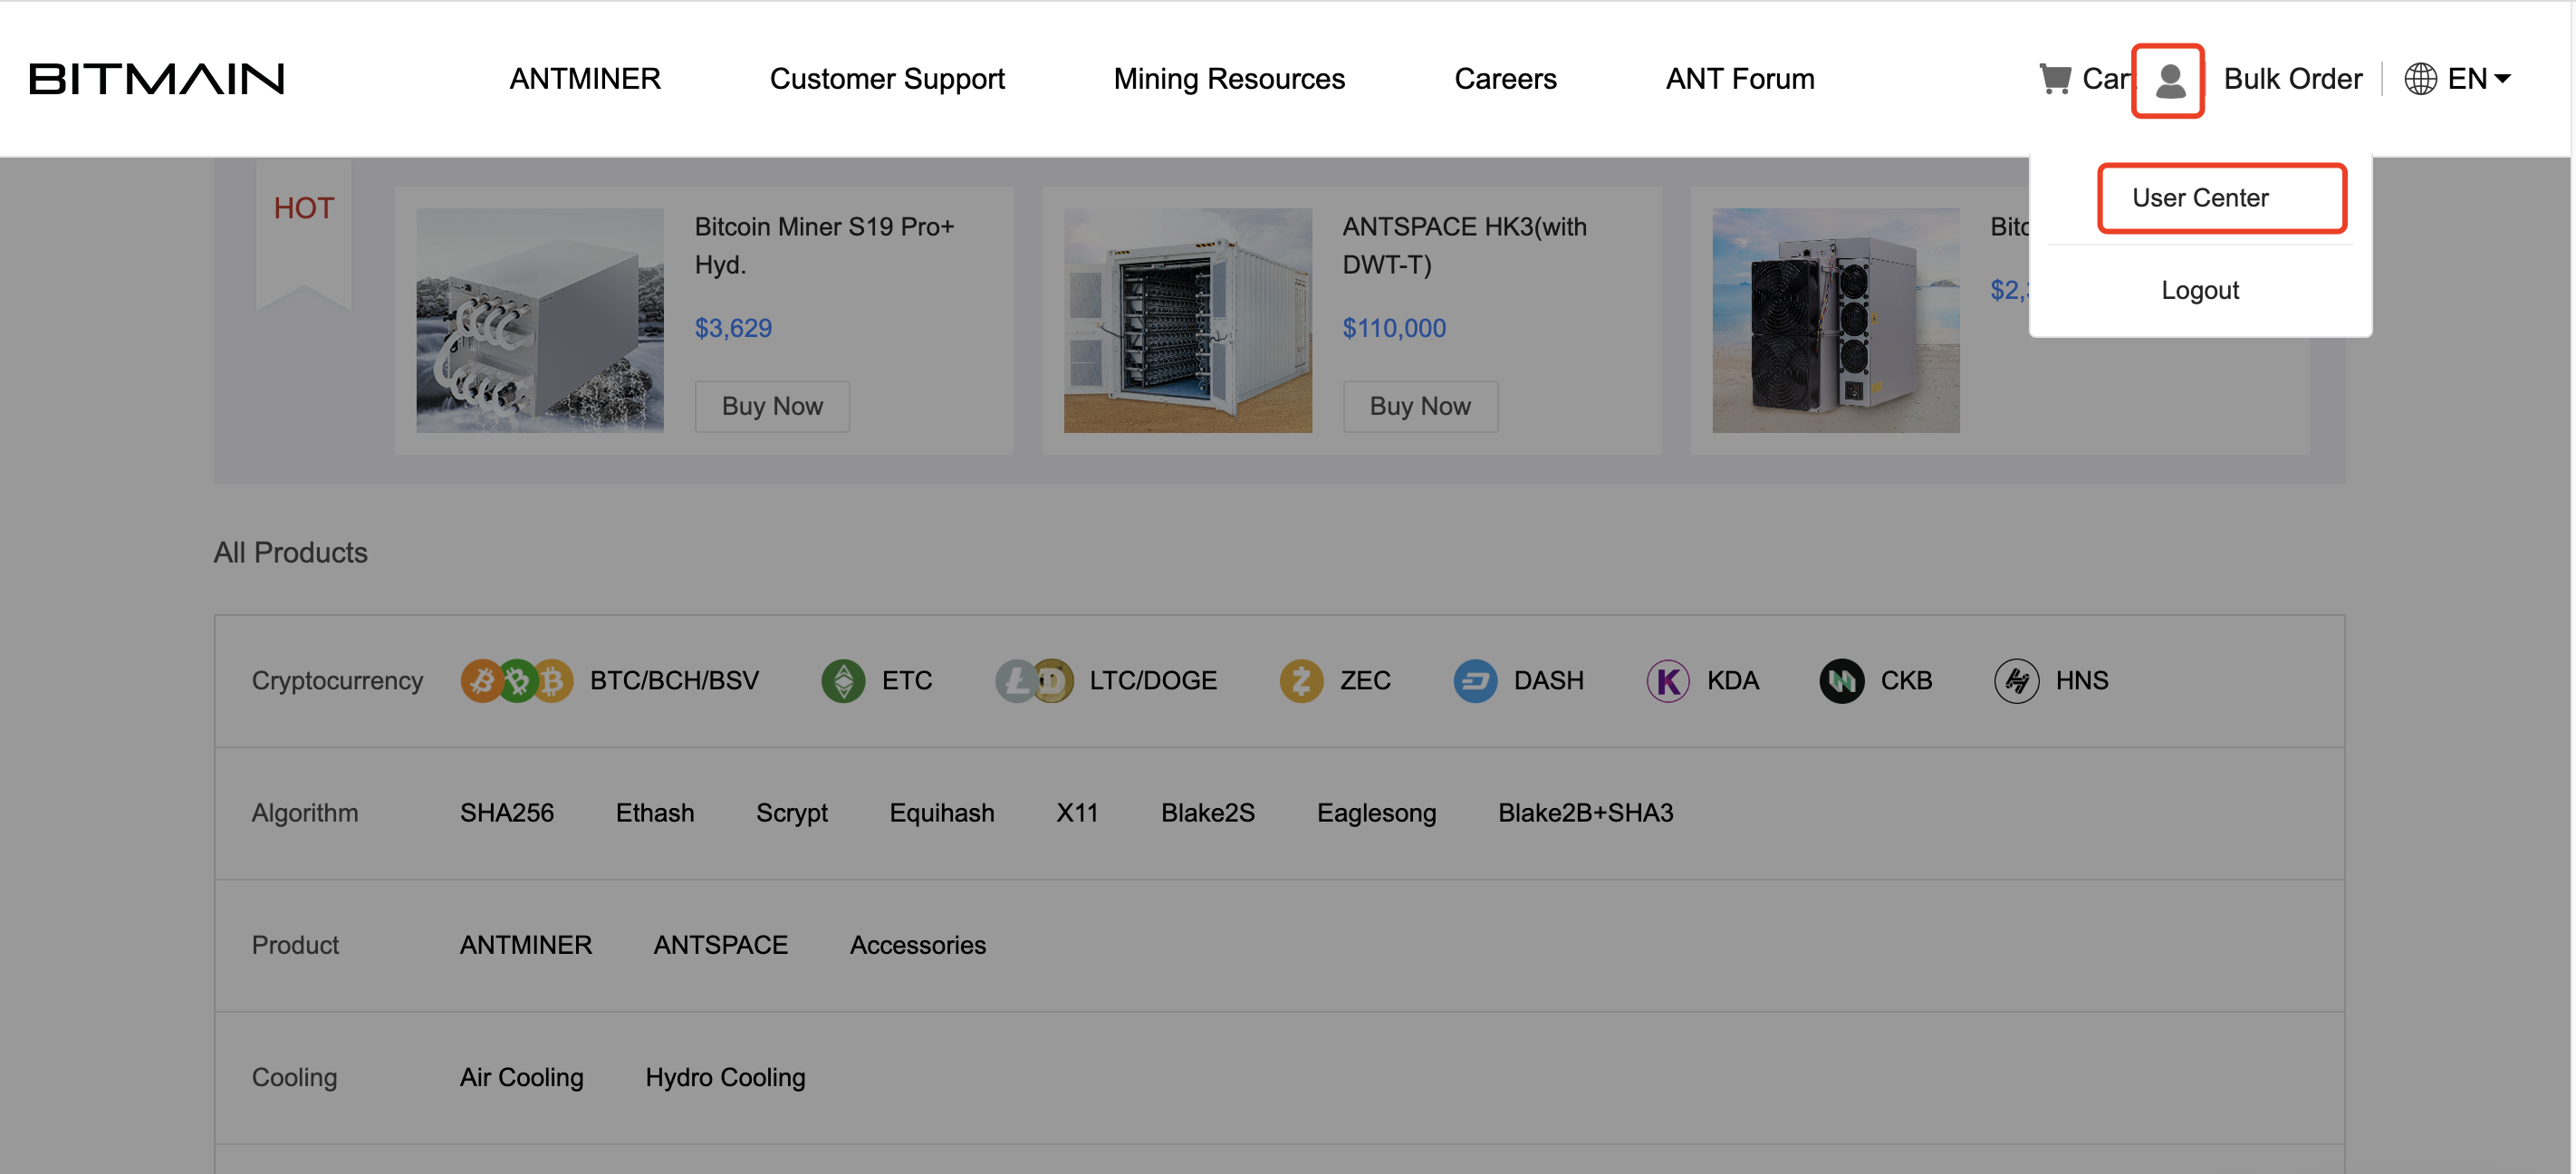Select the HNS coin icon

(x=2017, y=681)
